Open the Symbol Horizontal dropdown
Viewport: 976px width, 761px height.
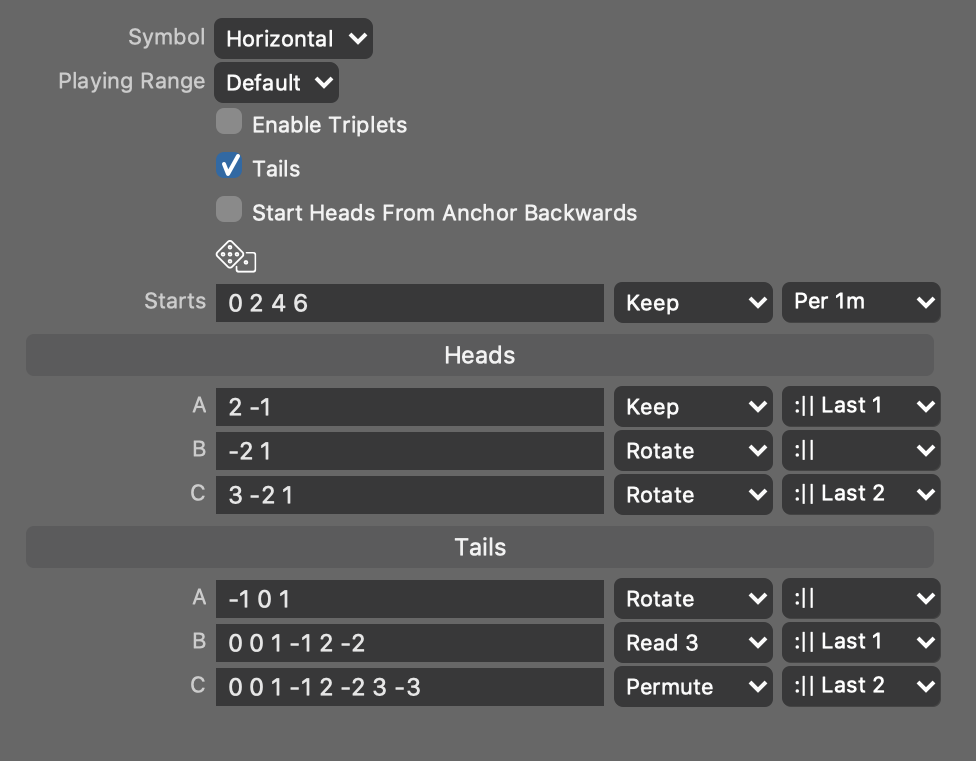pyautogui.click(x=293, y=39)
